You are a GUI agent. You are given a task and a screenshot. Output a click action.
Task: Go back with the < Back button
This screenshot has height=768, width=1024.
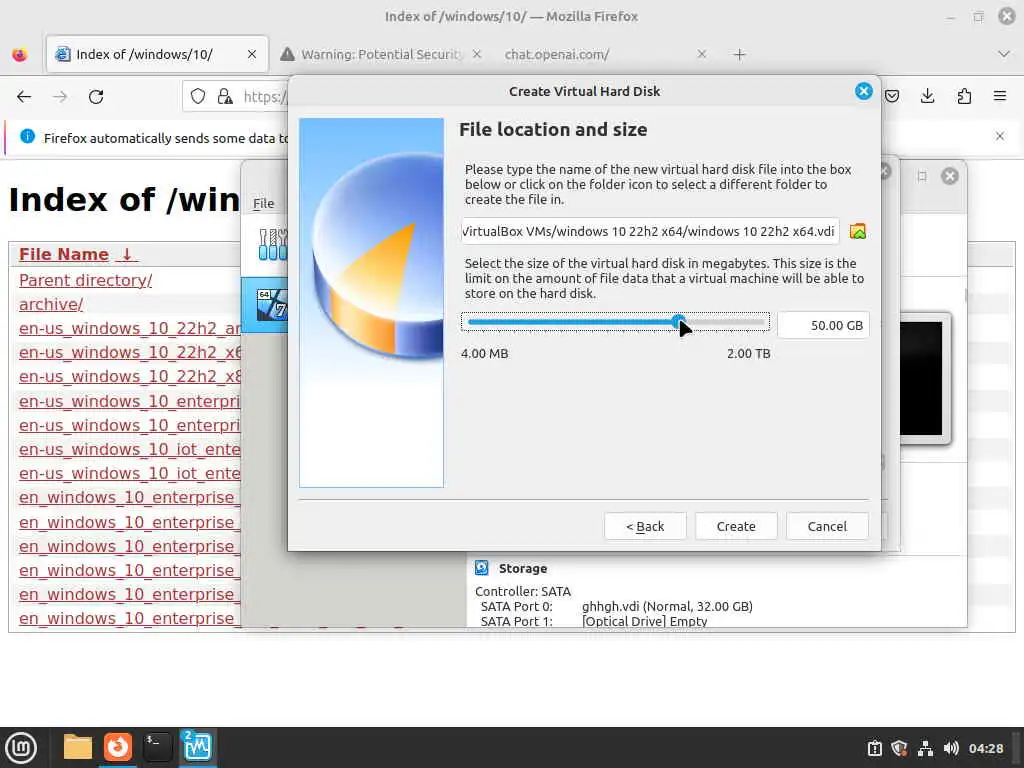645,526
